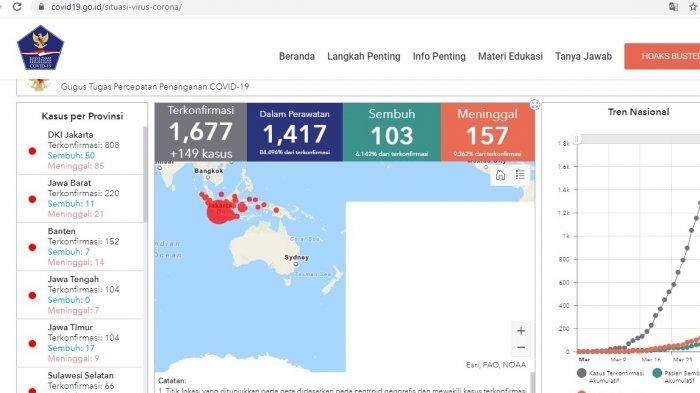
Task: Select DKI Jakarta in province list
Action: point(80,150)
